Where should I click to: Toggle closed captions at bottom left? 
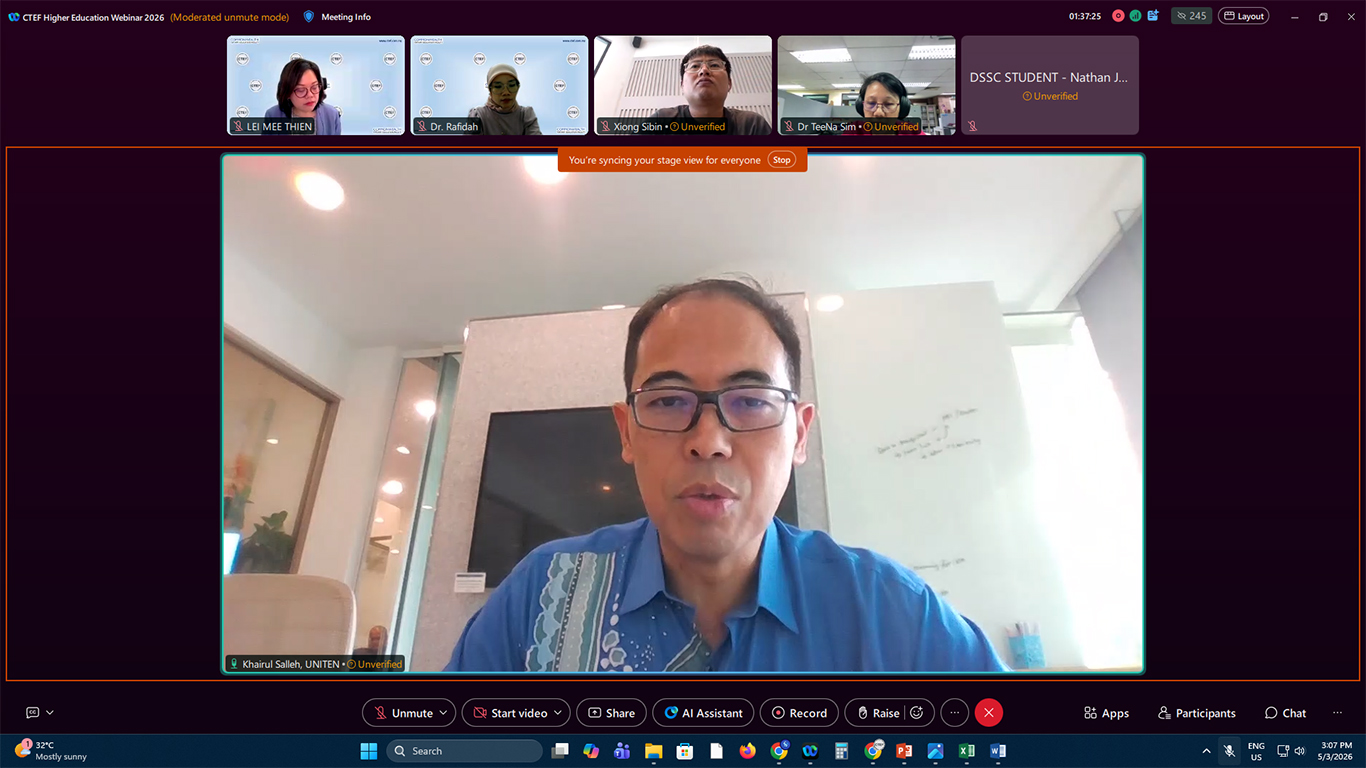coord(31,712)
